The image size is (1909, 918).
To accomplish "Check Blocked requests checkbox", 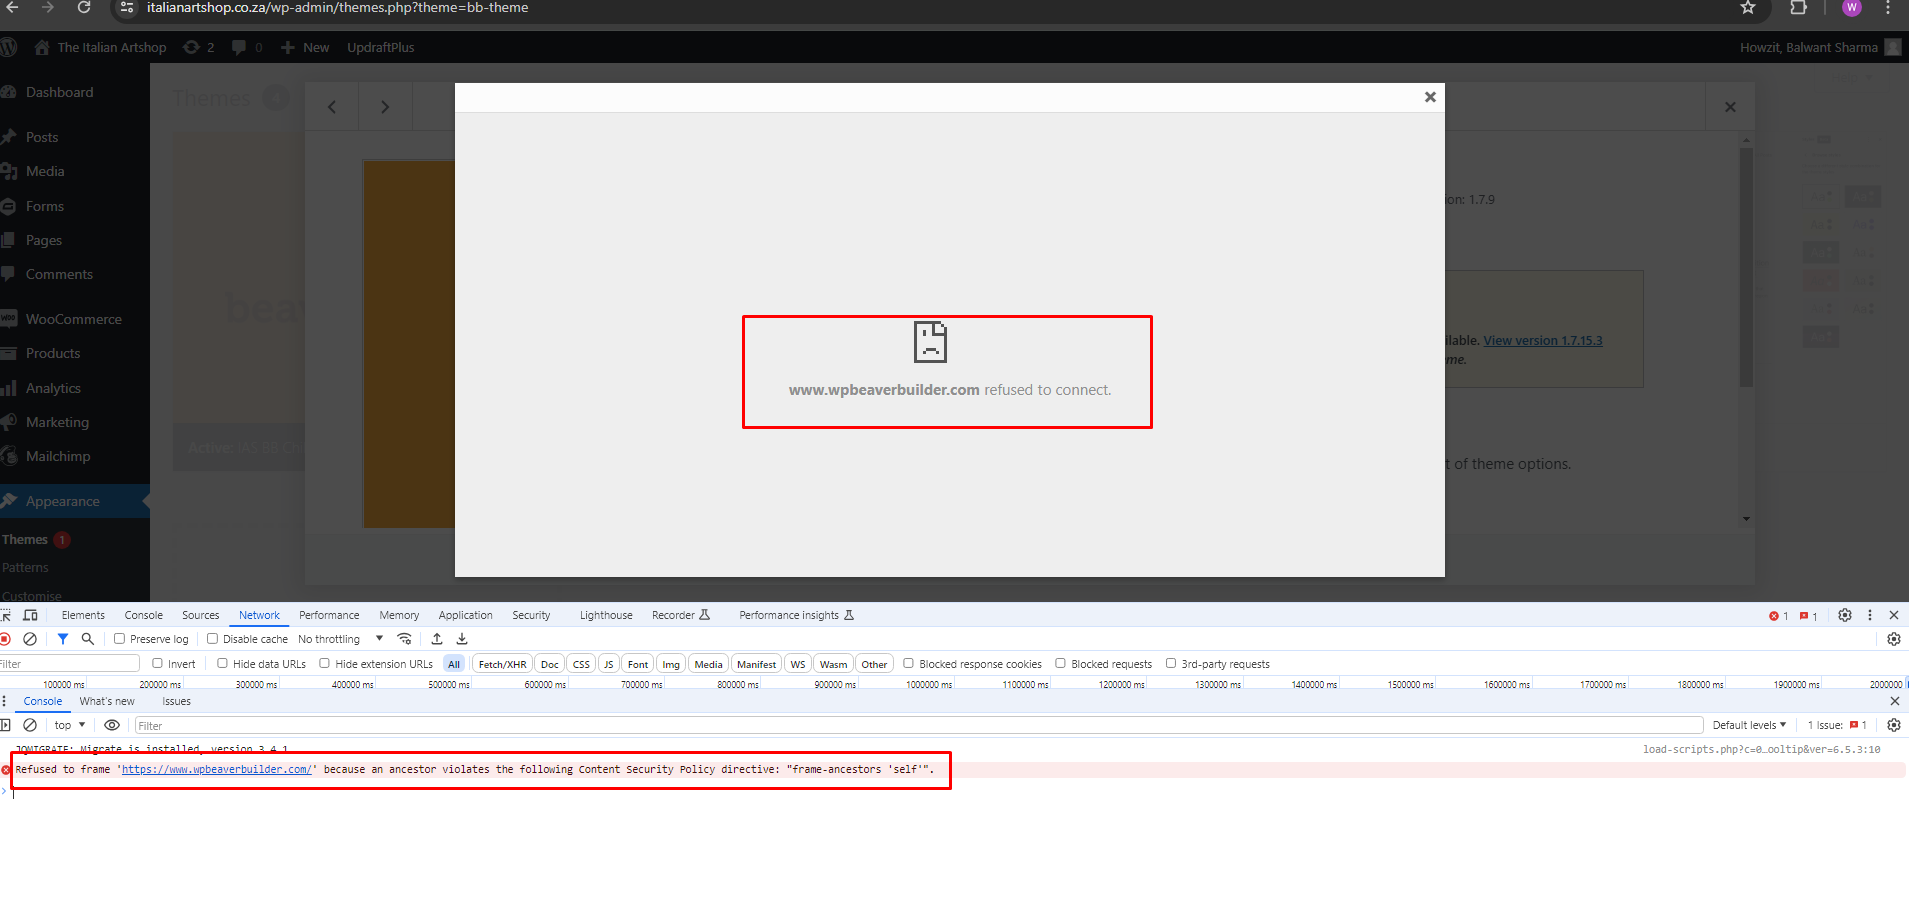I will [1060, 663].
